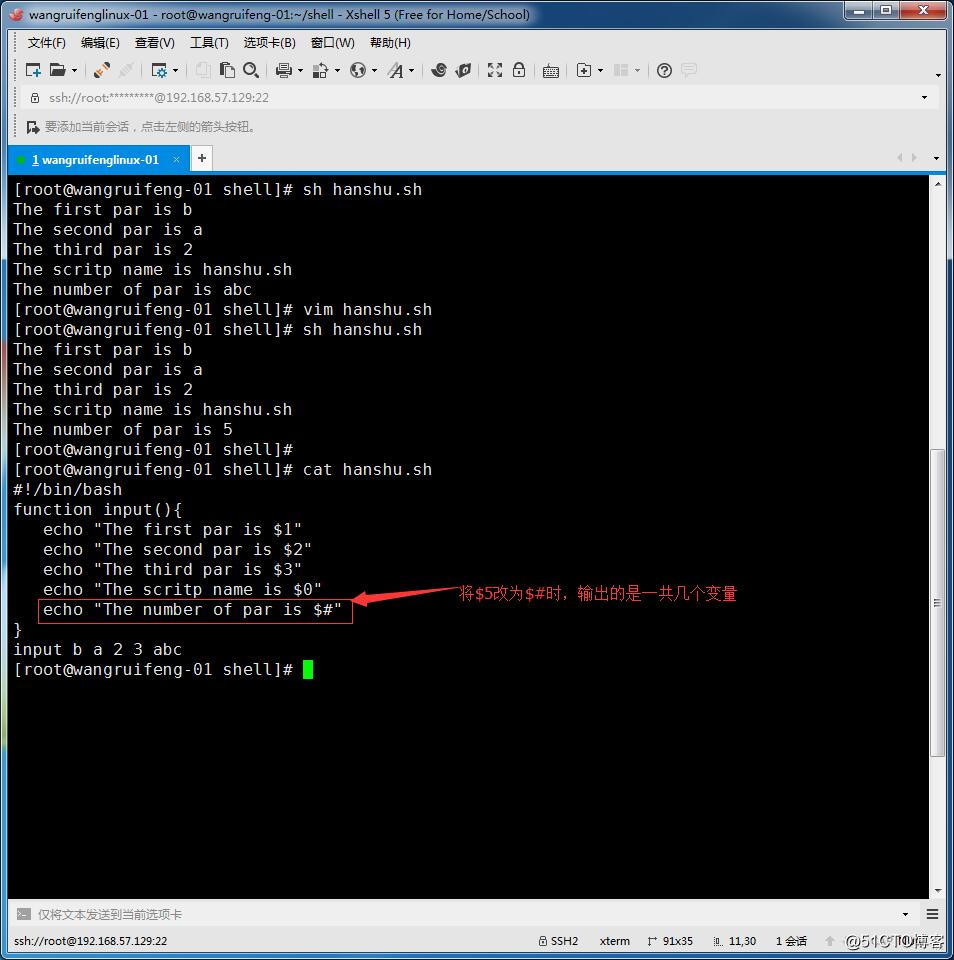
Task: Click the terminal scrollbar down arrow
Action: pyautogui.click(x=937, y=891)
